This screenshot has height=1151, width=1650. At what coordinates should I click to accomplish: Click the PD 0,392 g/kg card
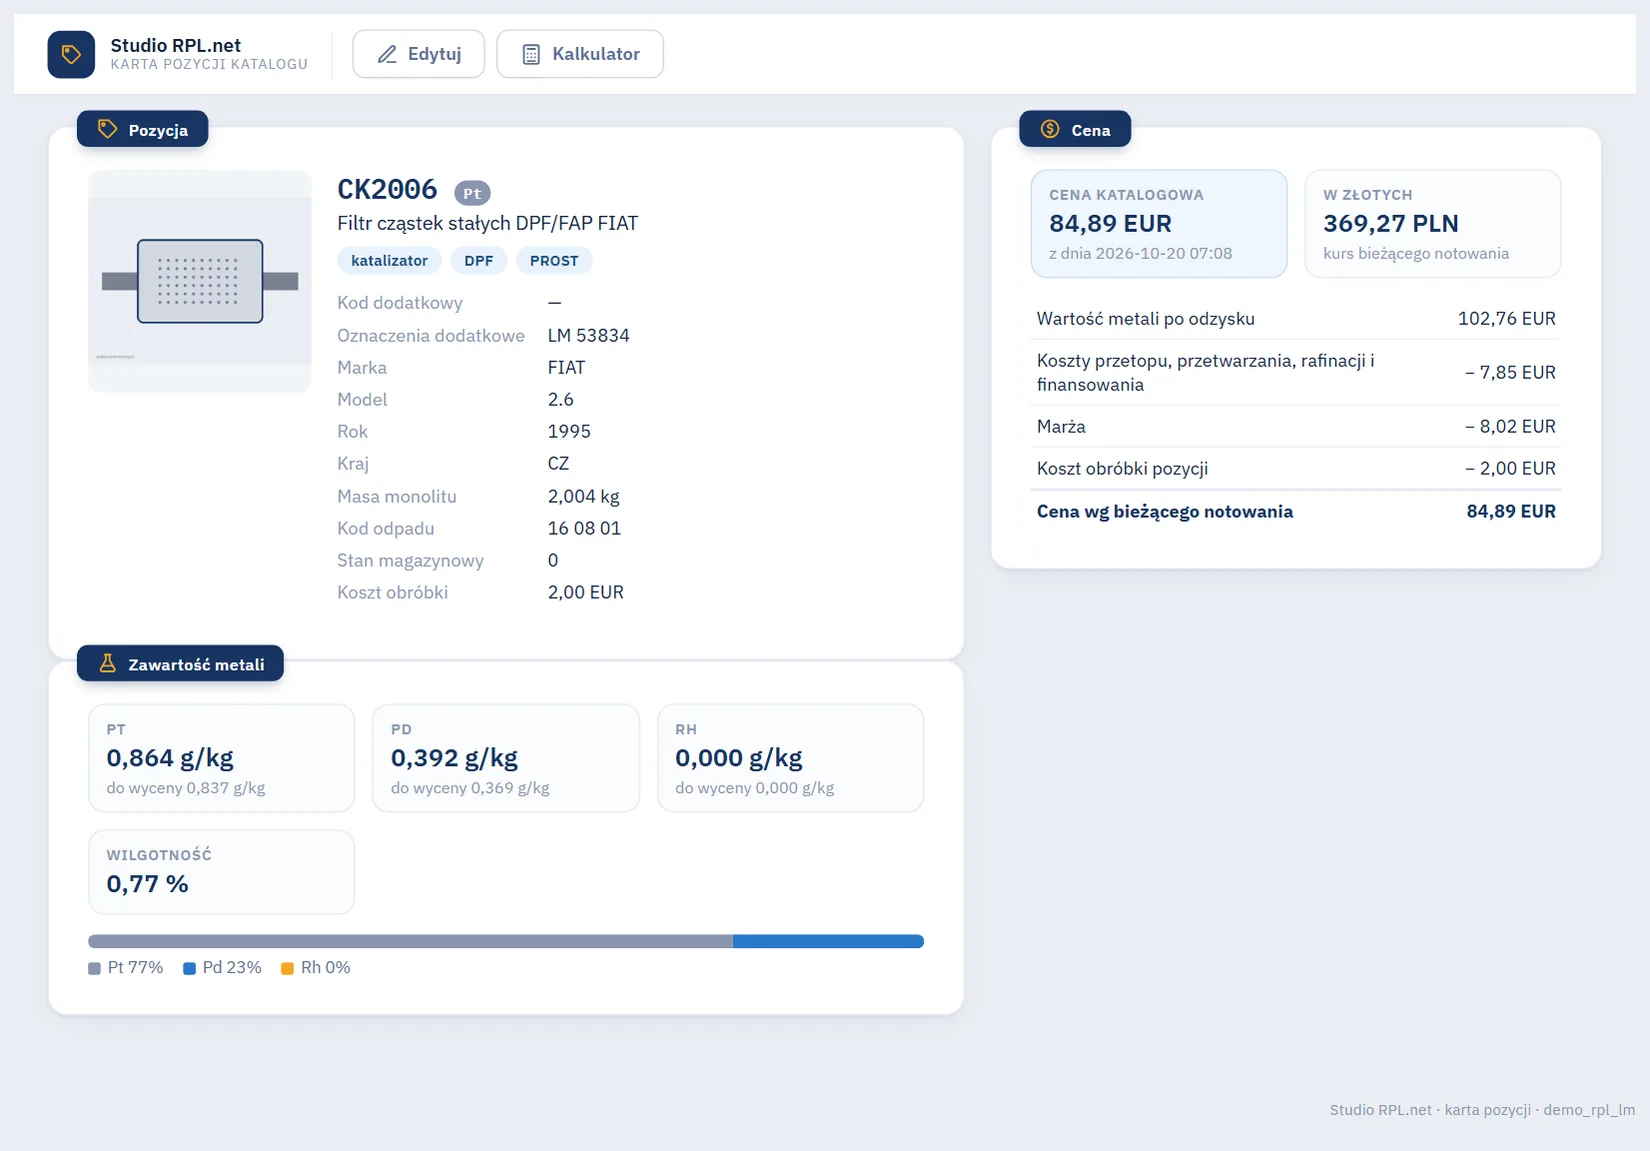coord(505,758)
